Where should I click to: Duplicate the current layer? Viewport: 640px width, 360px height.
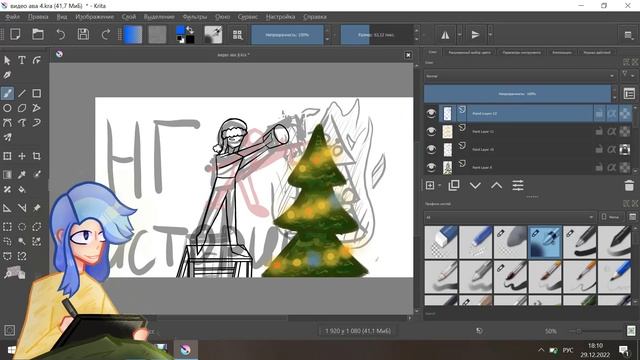click(453, 186)
